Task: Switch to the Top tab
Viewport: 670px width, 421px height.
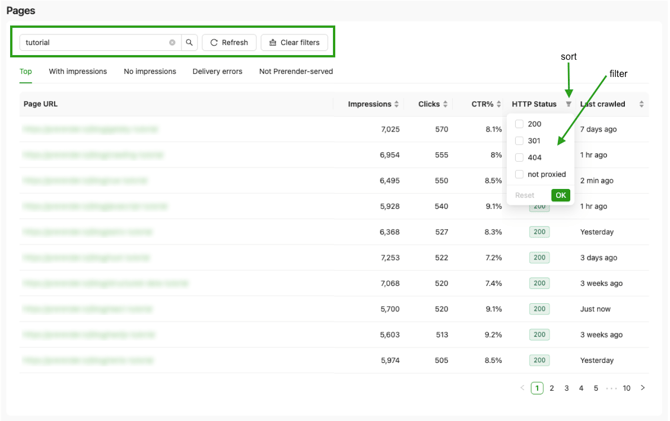Action: coord(26,71)
